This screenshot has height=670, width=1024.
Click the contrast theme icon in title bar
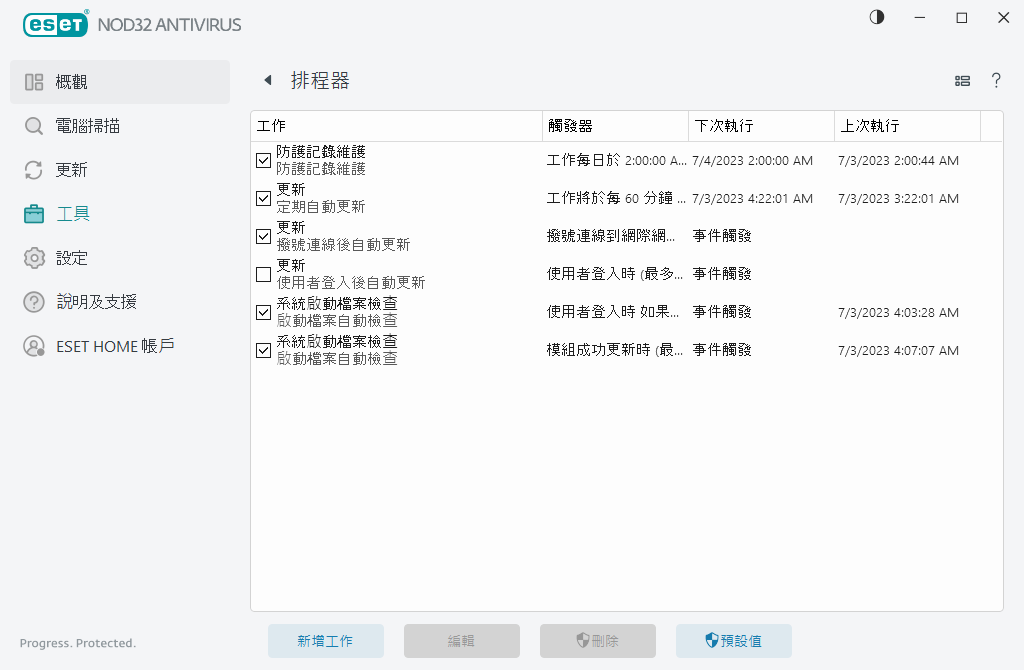tap(876, 17)
